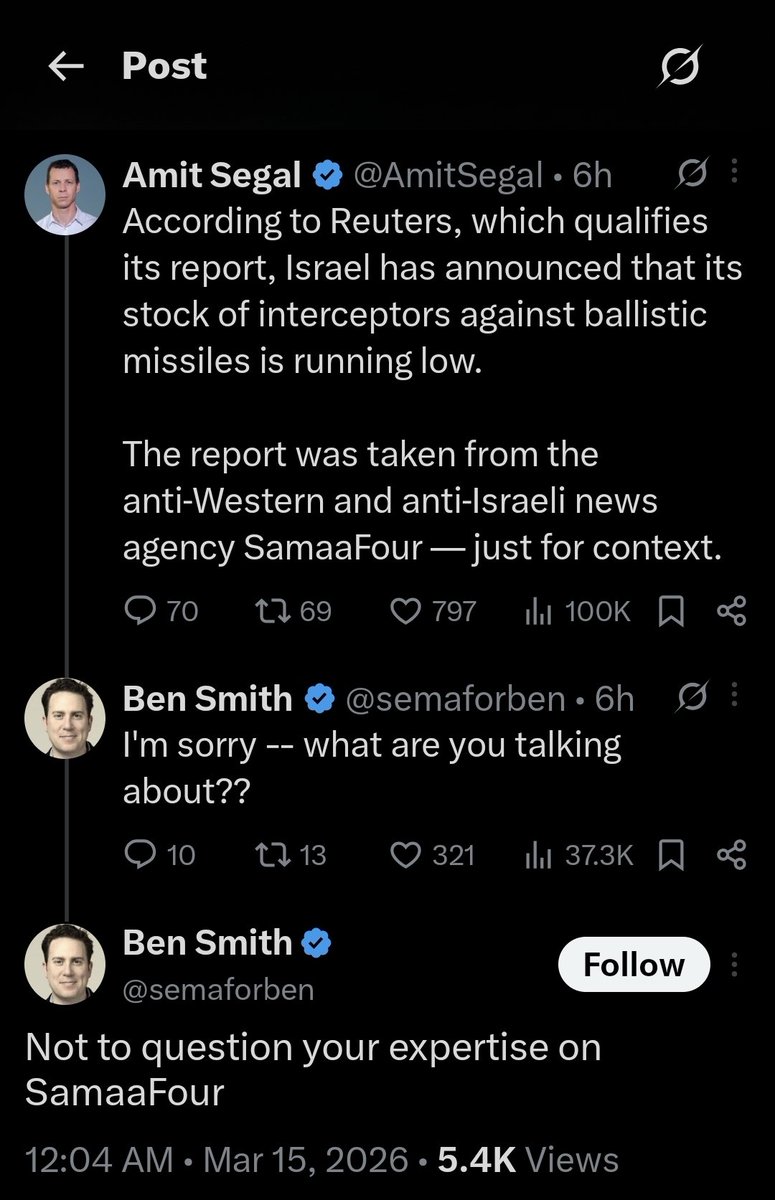Repost Ben Smith's post showing 13 reposts
This screenshot has width=775, height=1200.
[270, 854]
